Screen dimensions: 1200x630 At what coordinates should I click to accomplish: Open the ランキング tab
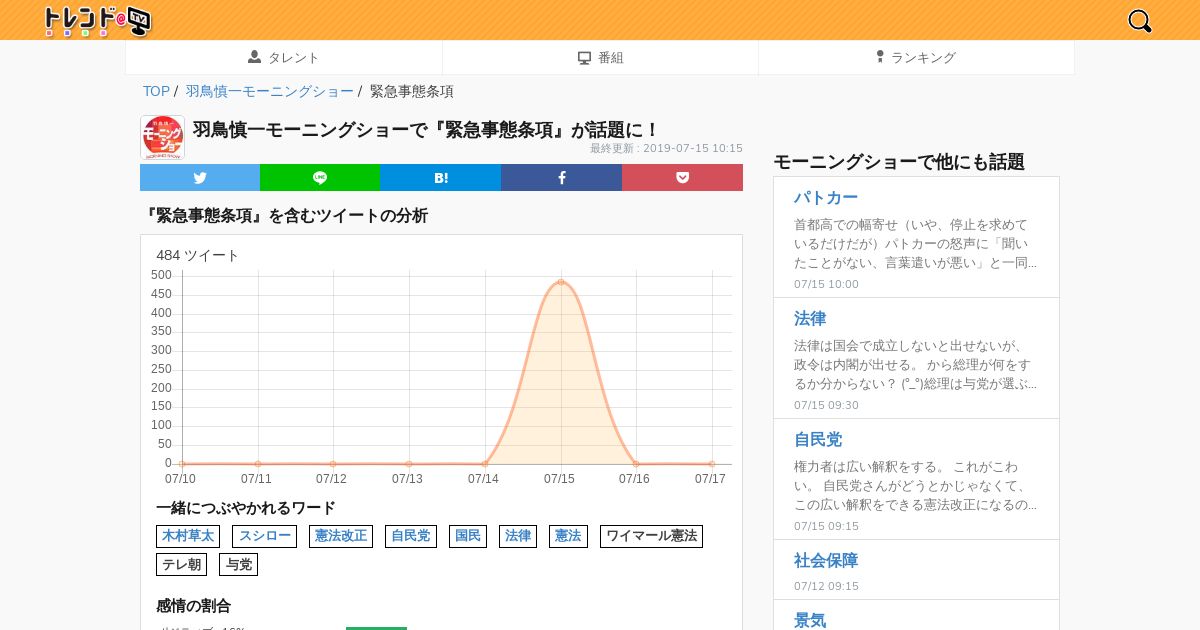click(916, 58)
